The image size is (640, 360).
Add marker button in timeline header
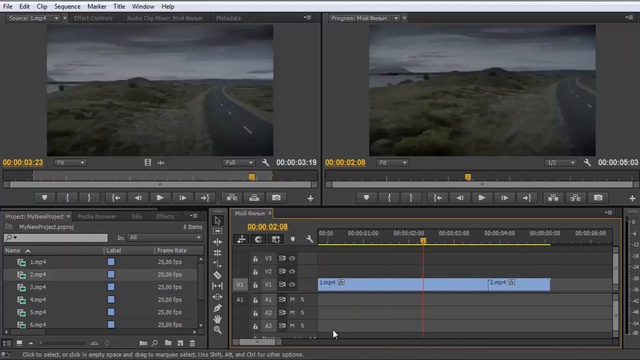[x=293, y=239]
